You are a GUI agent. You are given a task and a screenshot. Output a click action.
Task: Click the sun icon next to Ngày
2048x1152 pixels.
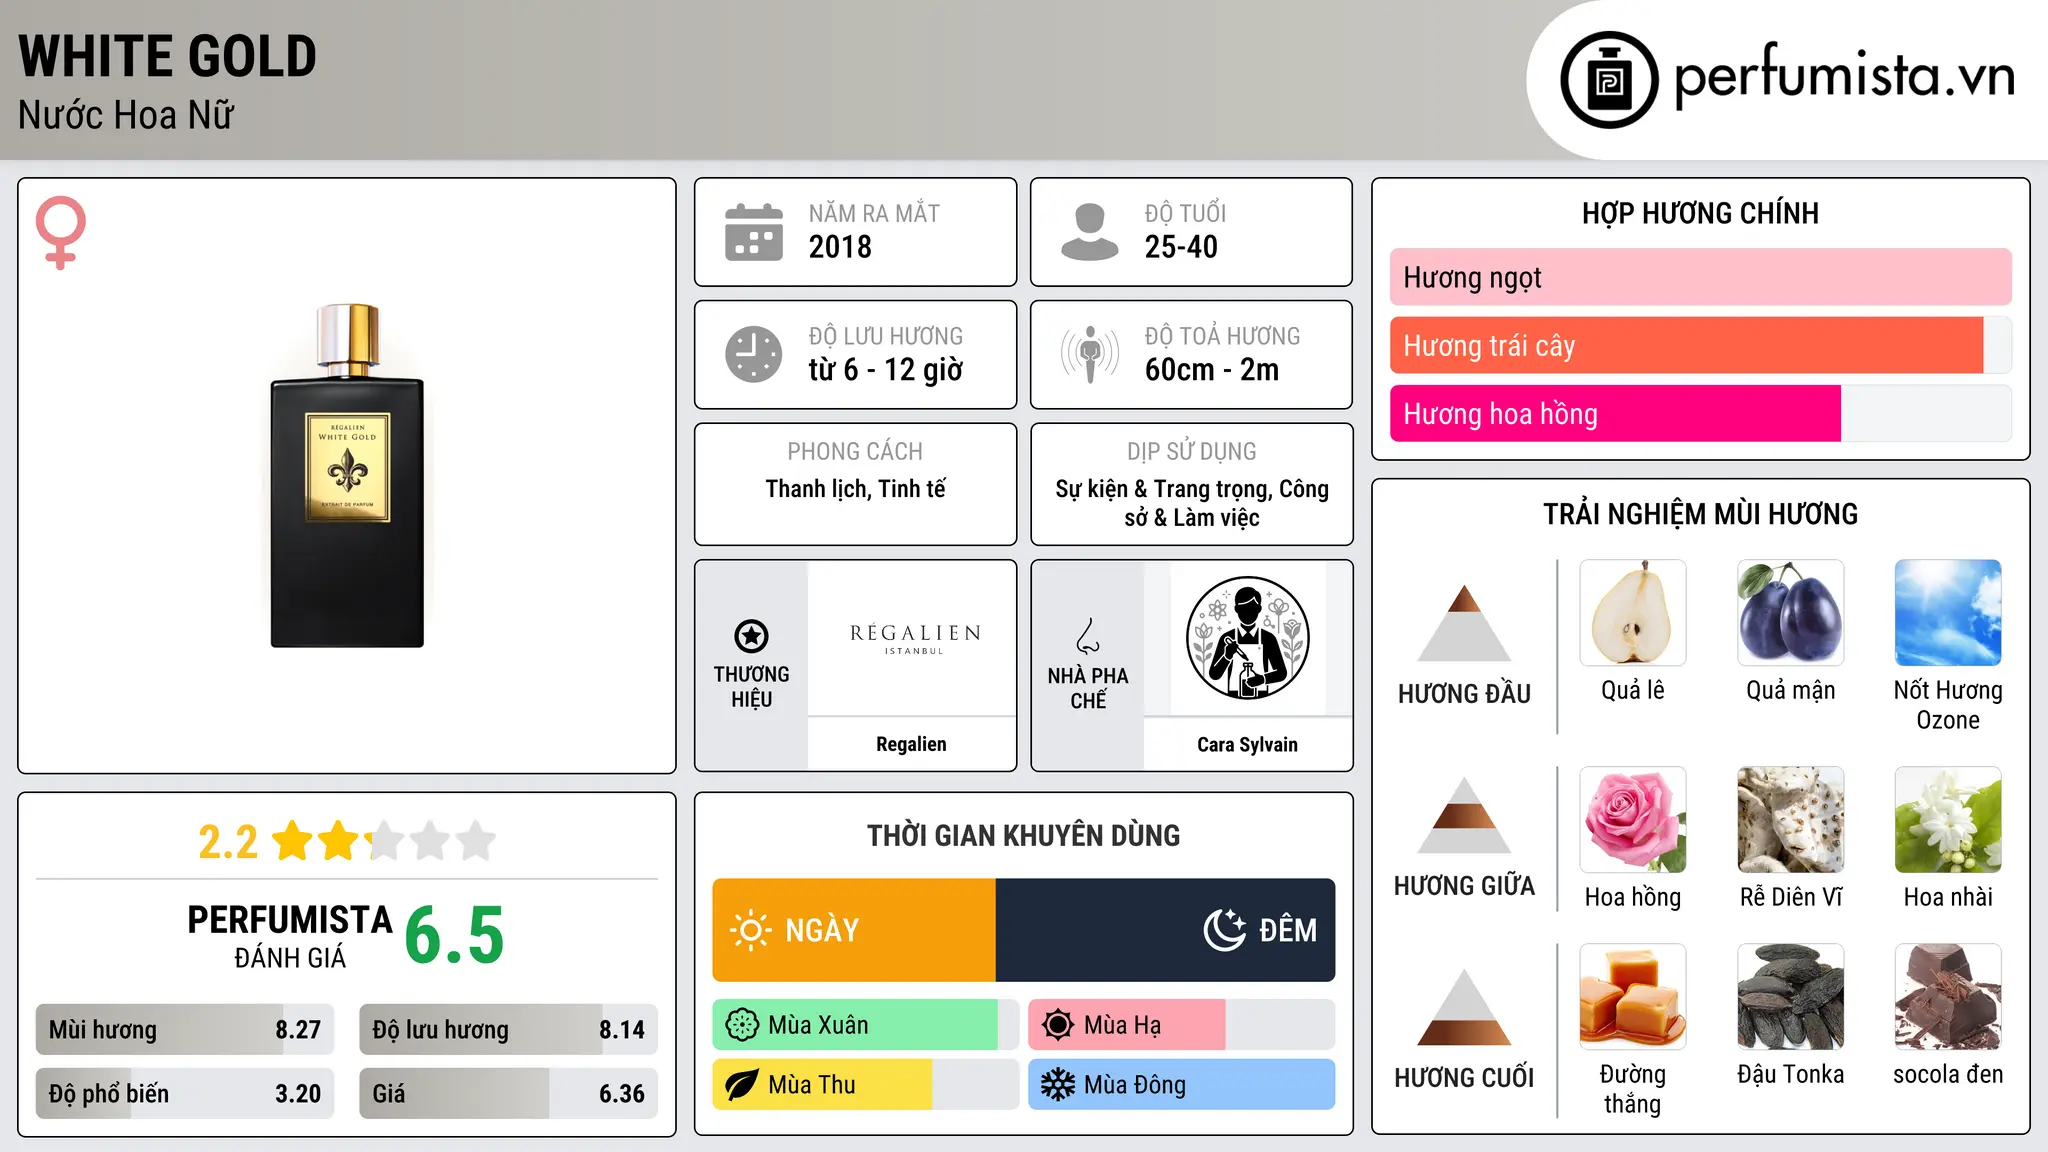click(x=750, y=930)
